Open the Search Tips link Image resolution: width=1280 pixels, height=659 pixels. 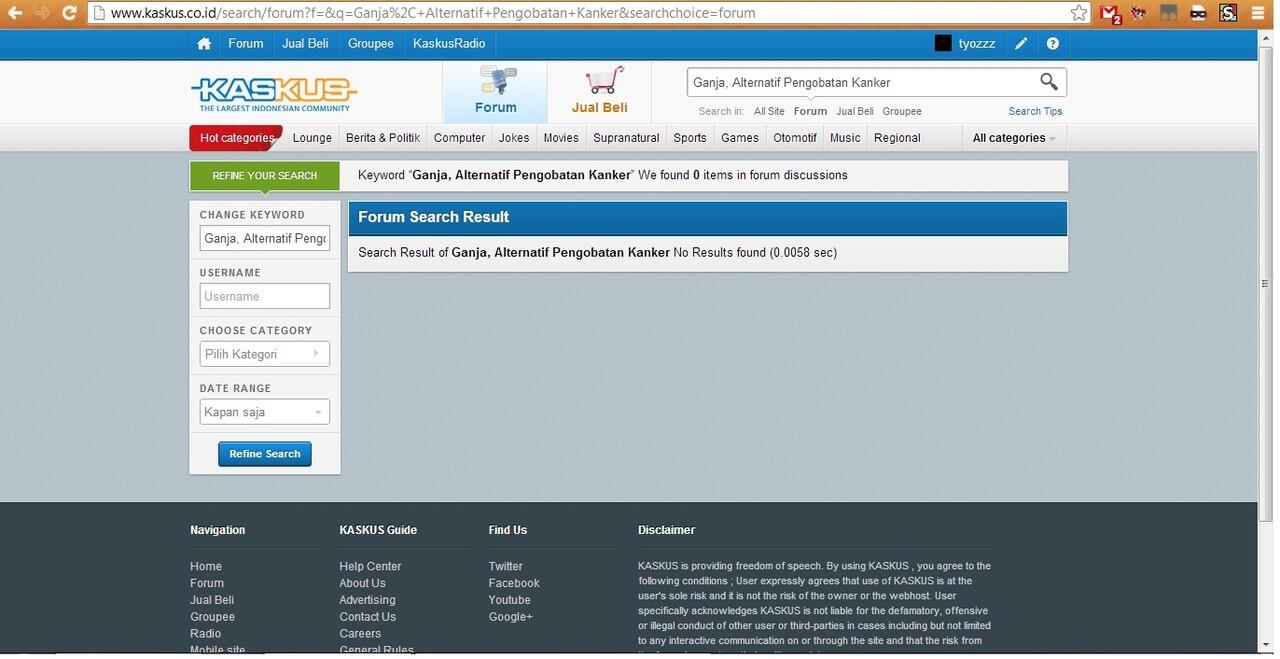coord(1035,111)
